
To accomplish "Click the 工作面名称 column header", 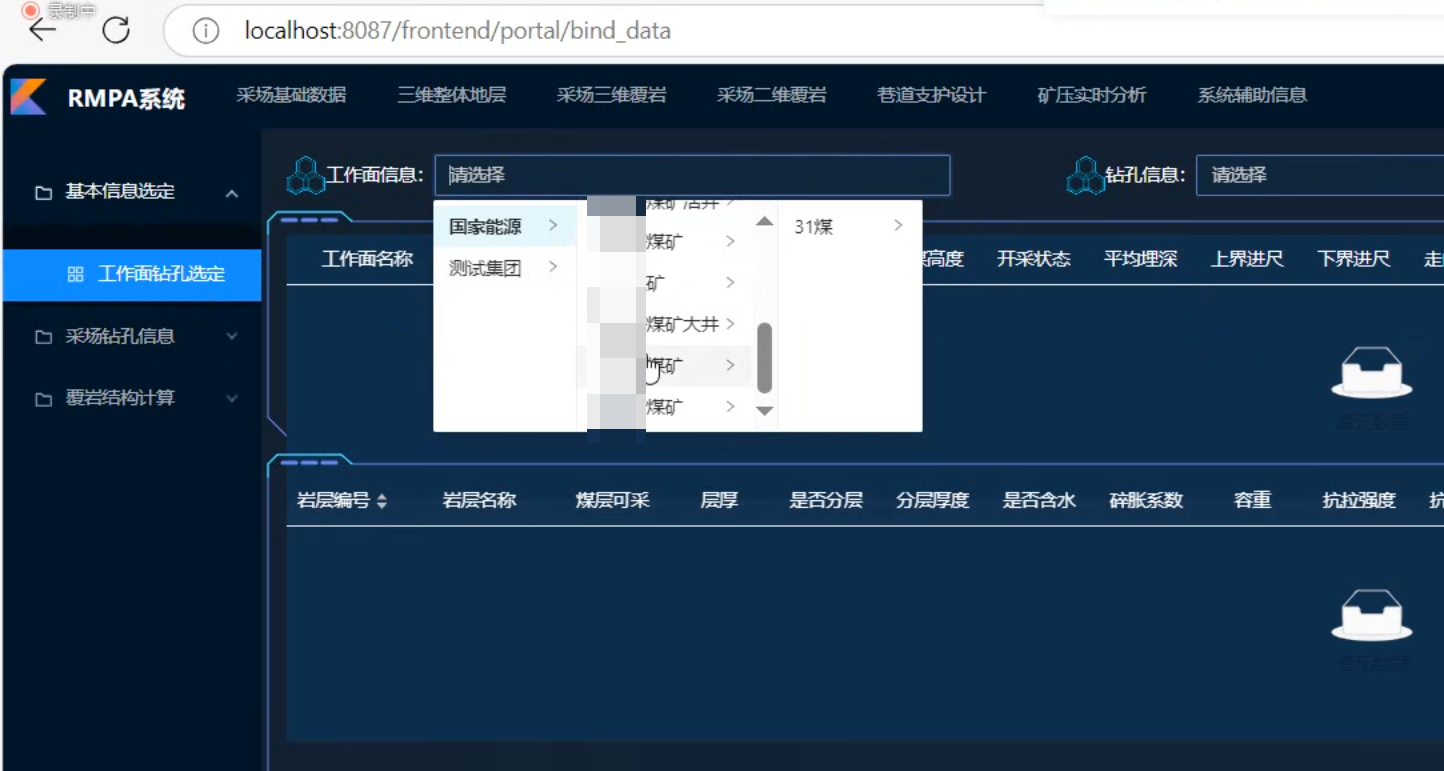I will [367, 260].
